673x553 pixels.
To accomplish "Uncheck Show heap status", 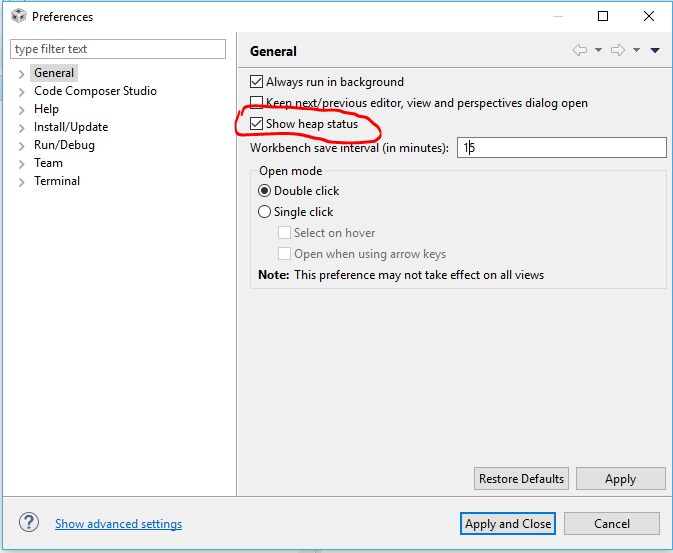I will click(257, 124).
